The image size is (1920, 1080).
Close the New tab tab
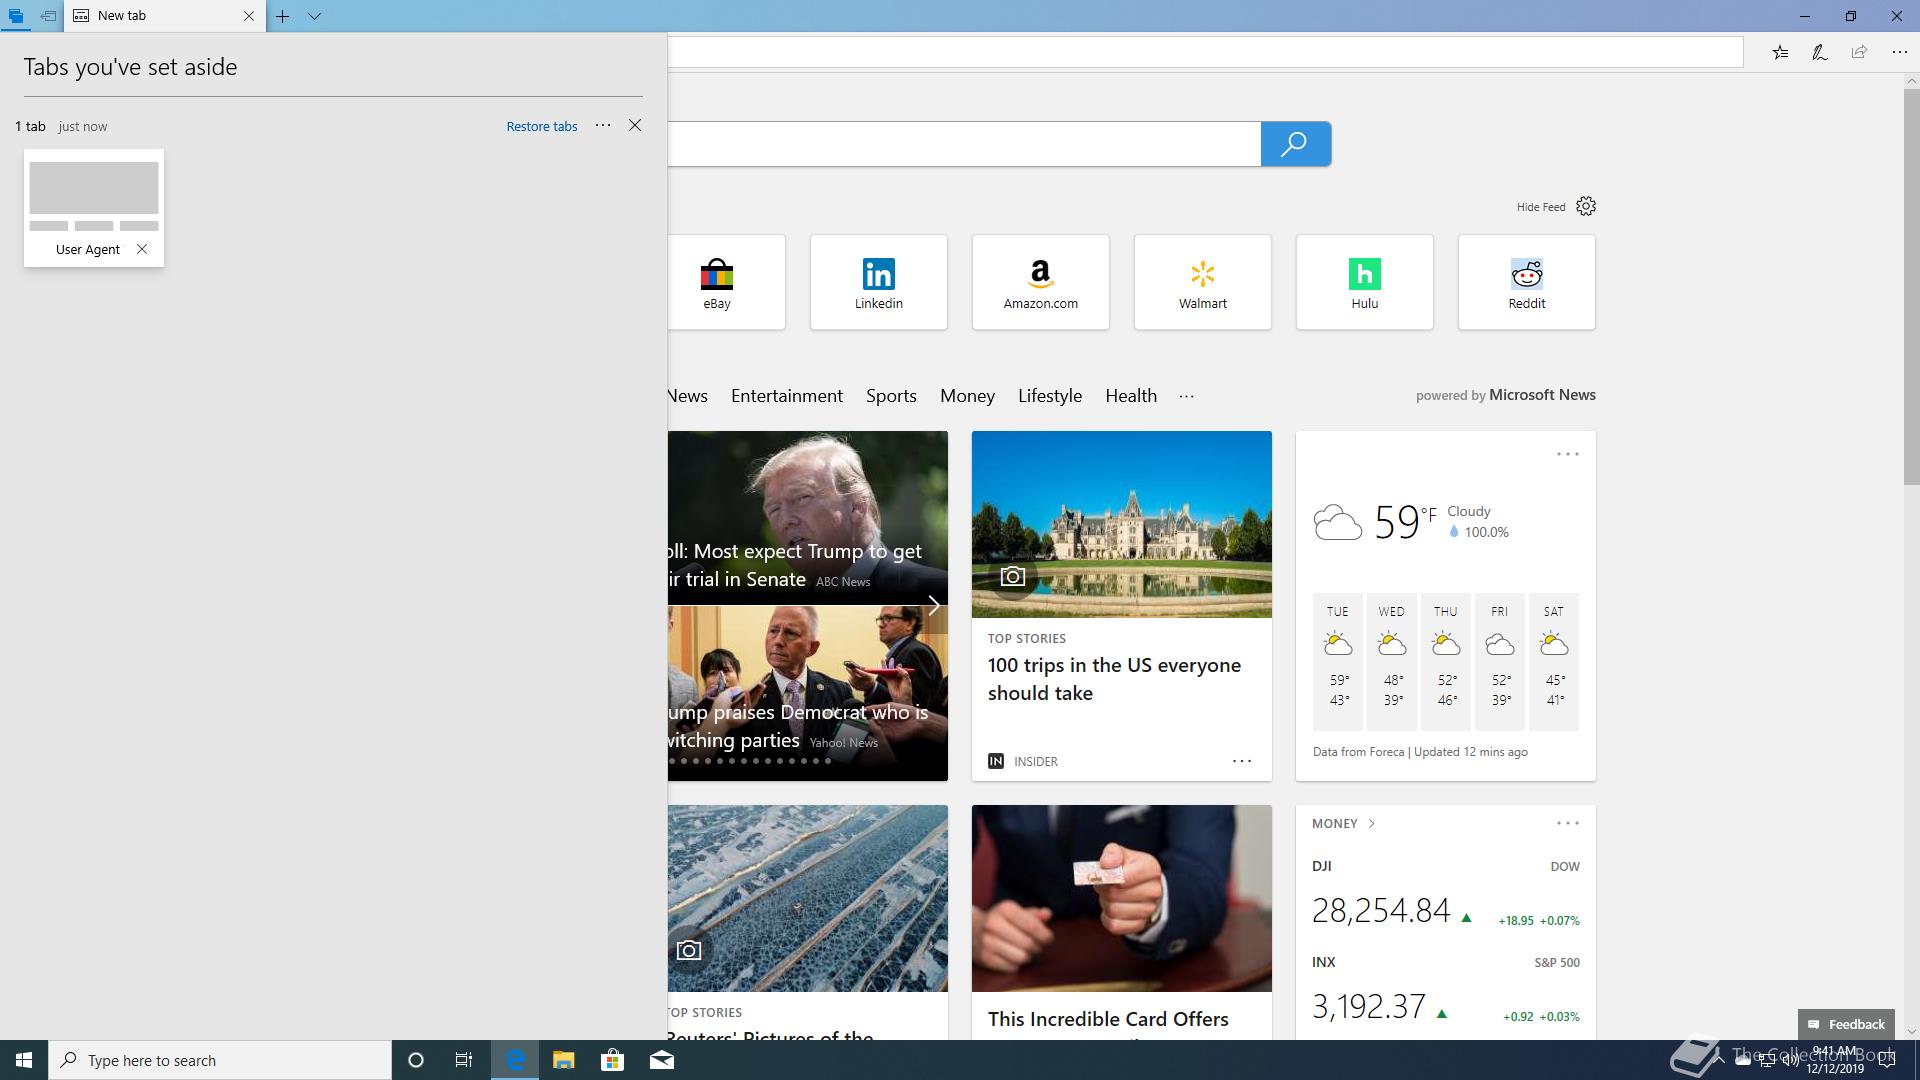coord(249,16)
